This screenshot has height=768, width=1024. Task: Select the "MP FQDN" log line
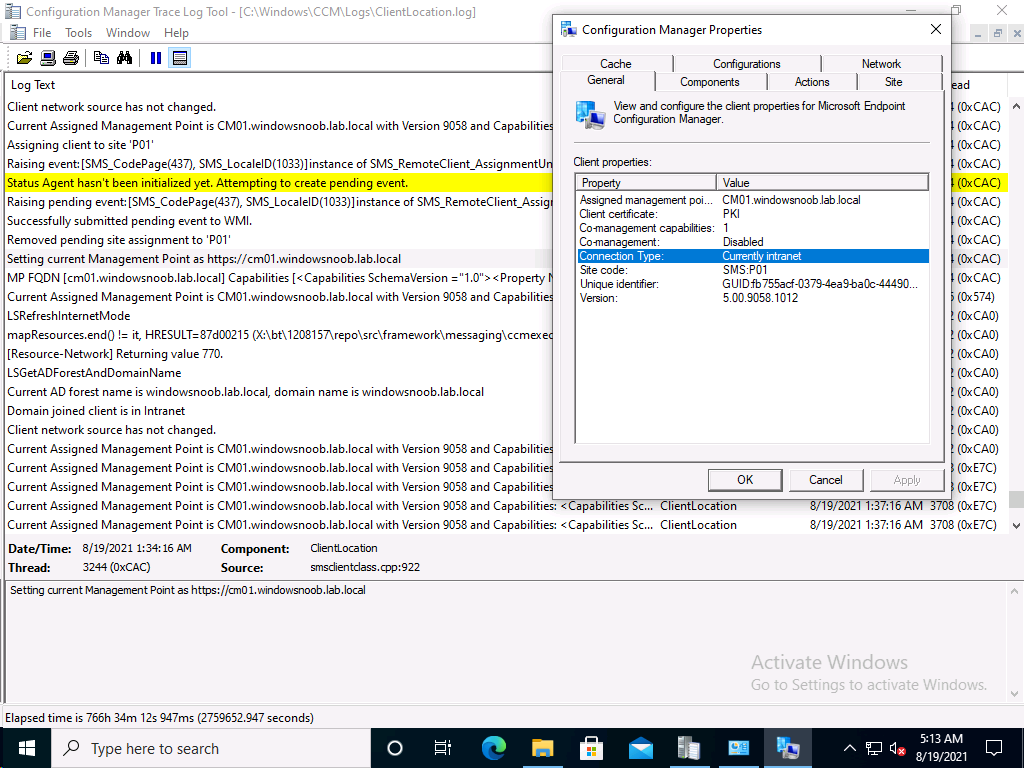click(x=279, y=278)
